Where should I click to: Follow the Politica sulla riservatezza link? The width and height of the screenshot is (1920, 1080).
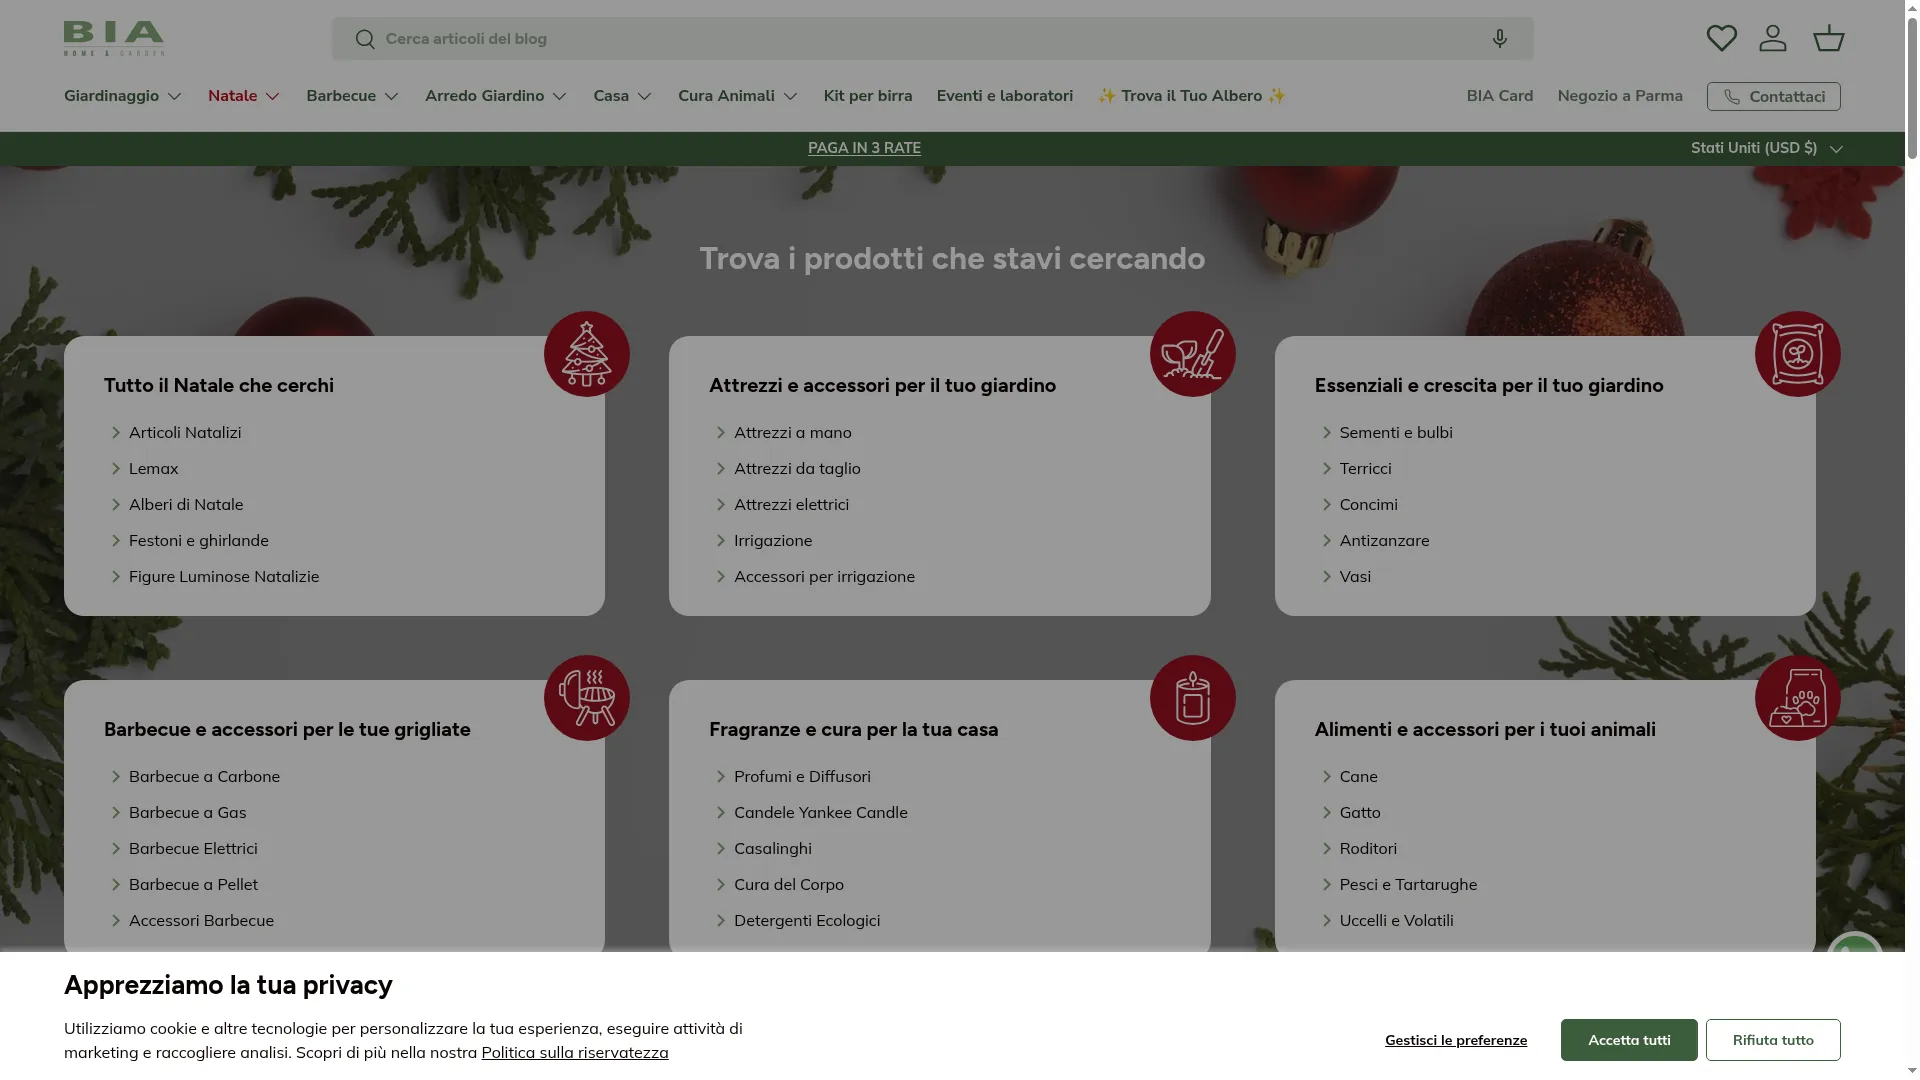click(x=574, y=1053)
